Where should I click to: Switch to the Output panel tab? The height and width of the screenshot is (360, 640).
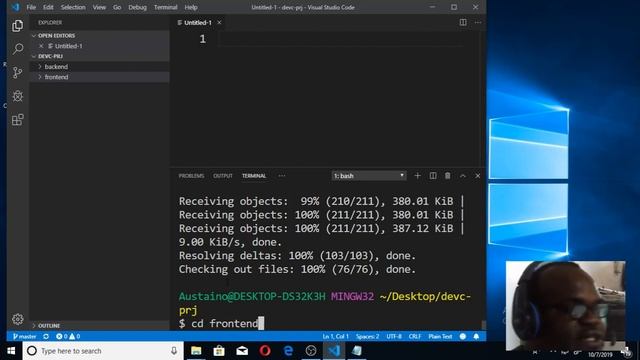click(223, 176)
